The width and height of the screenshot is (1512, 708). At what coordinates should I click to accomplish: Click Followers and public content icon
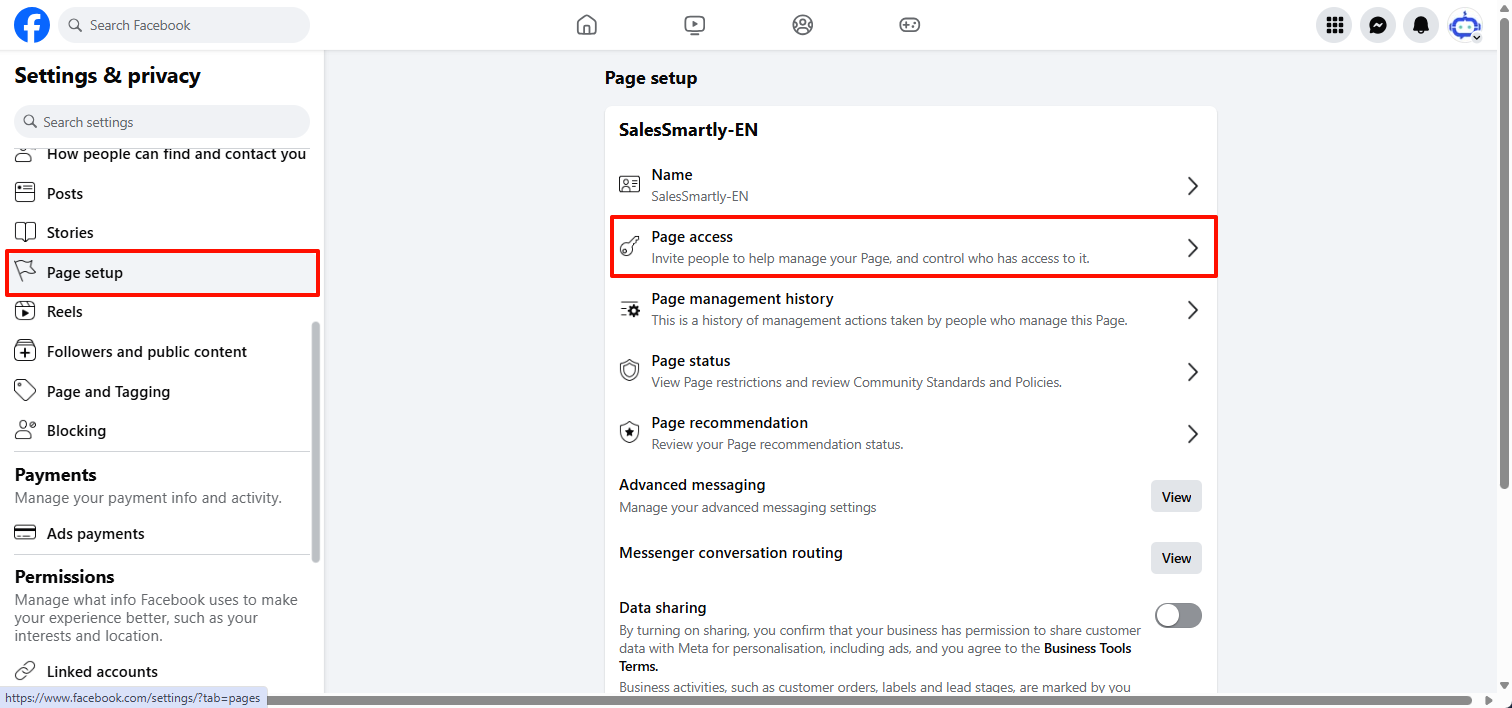click(x=25, y=351)
